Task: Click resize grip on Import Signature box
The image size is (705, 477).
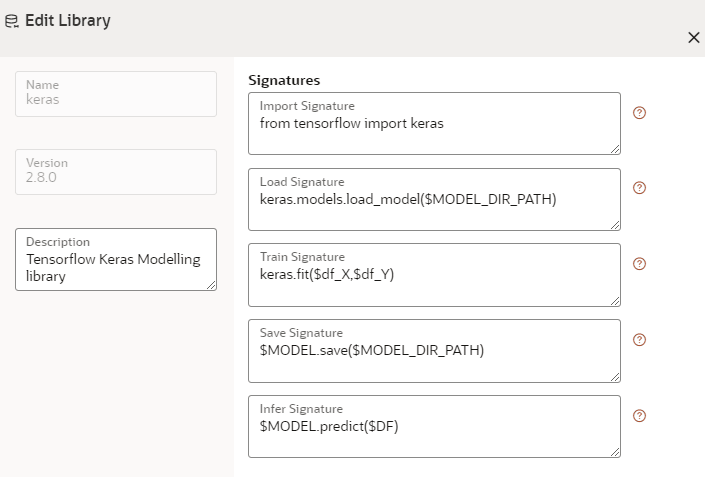Action: (615, 149)
